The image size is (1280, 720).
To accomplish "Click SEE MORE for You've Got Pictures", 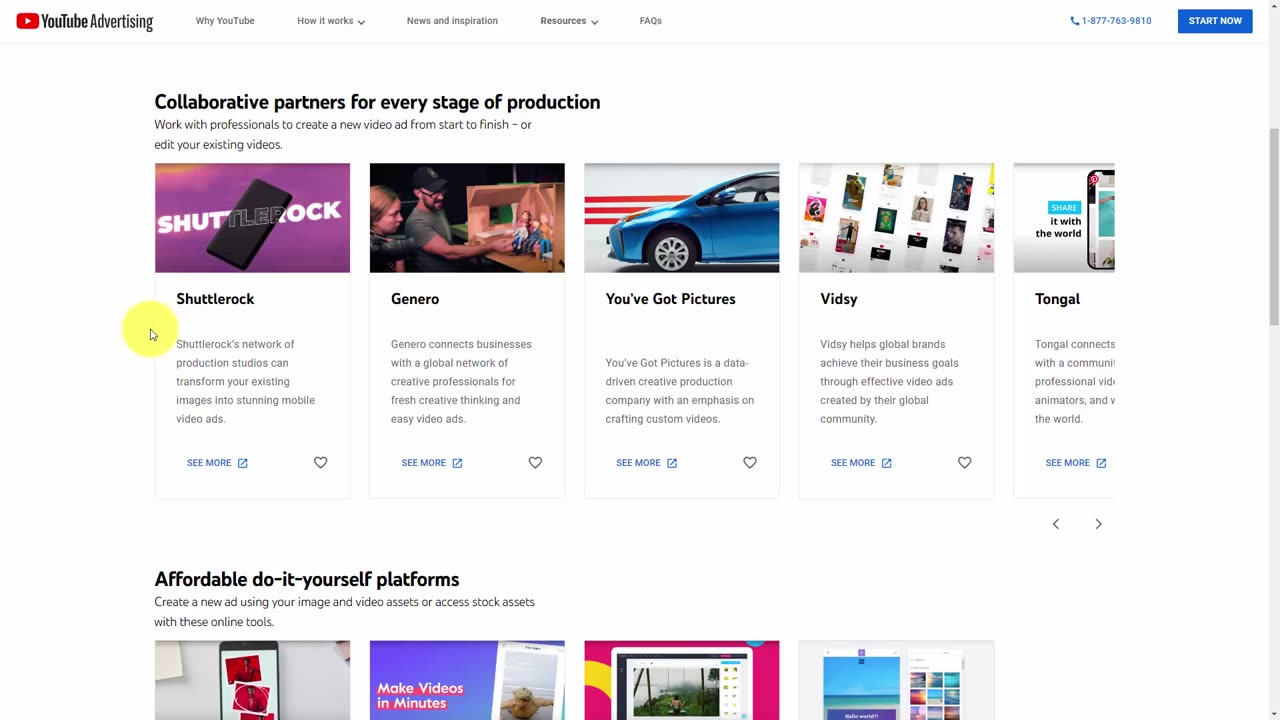I will coord(647,463).
